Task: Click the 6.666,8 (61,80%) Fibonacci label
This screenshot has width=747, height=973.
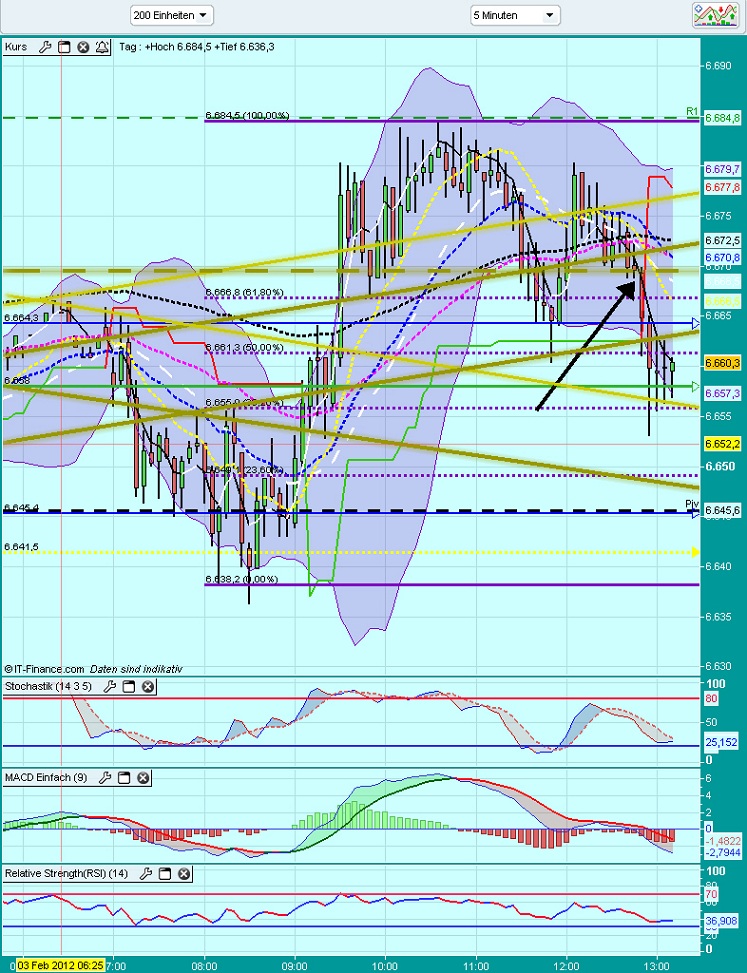Action: click(x=244, y=292)
